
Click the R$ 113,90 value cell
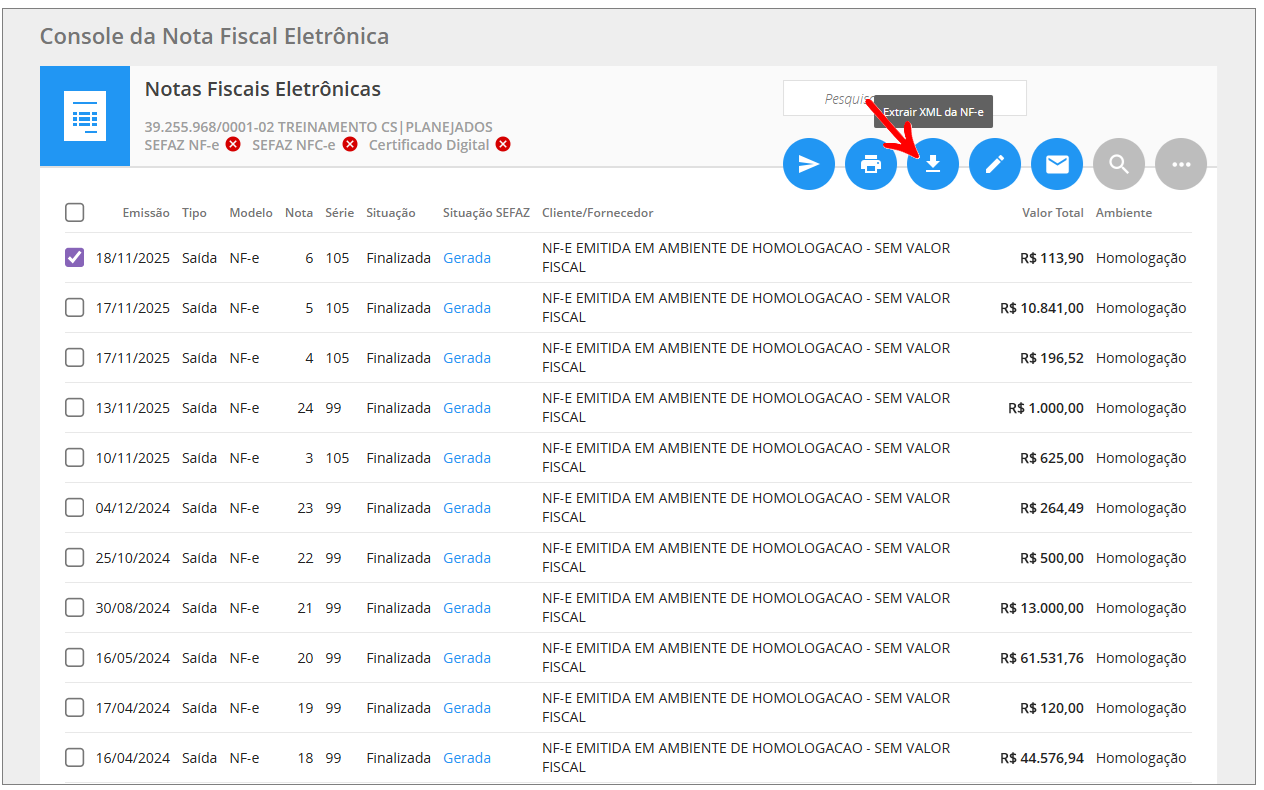coord(1052,258)
